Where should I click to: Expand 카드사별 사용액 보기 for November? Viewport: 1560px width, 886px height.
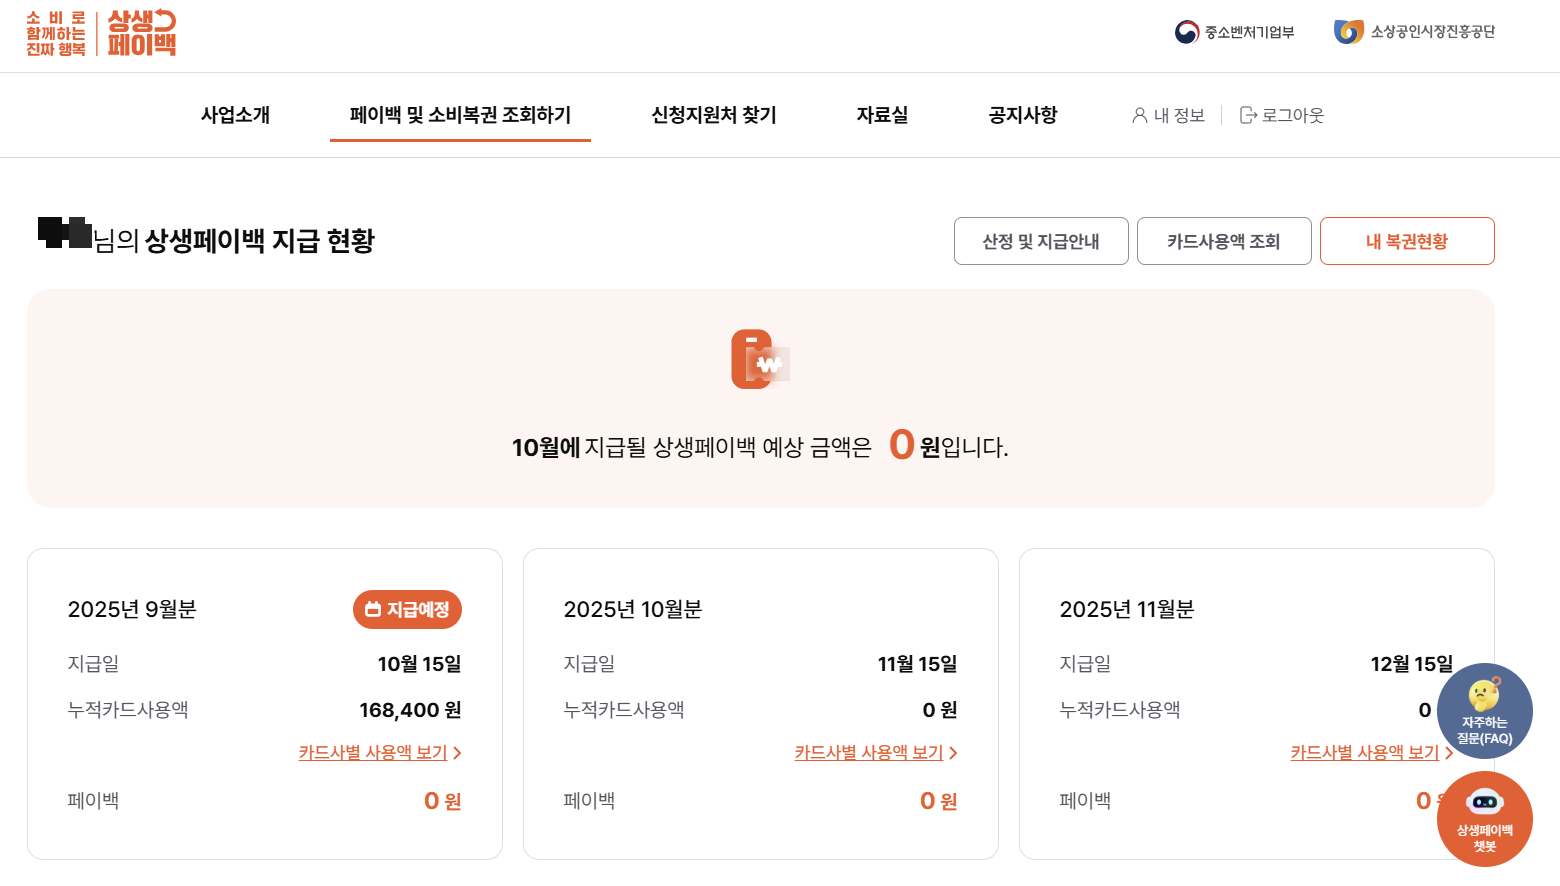(1367, 752)
